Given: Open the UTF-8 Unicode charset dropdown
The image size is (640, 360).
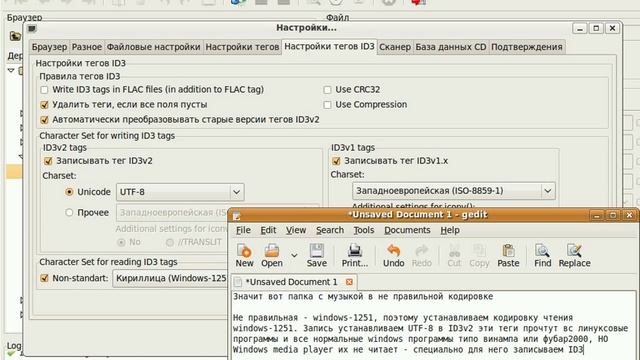Looking at the screenshot, I should [x=180, y=192].
